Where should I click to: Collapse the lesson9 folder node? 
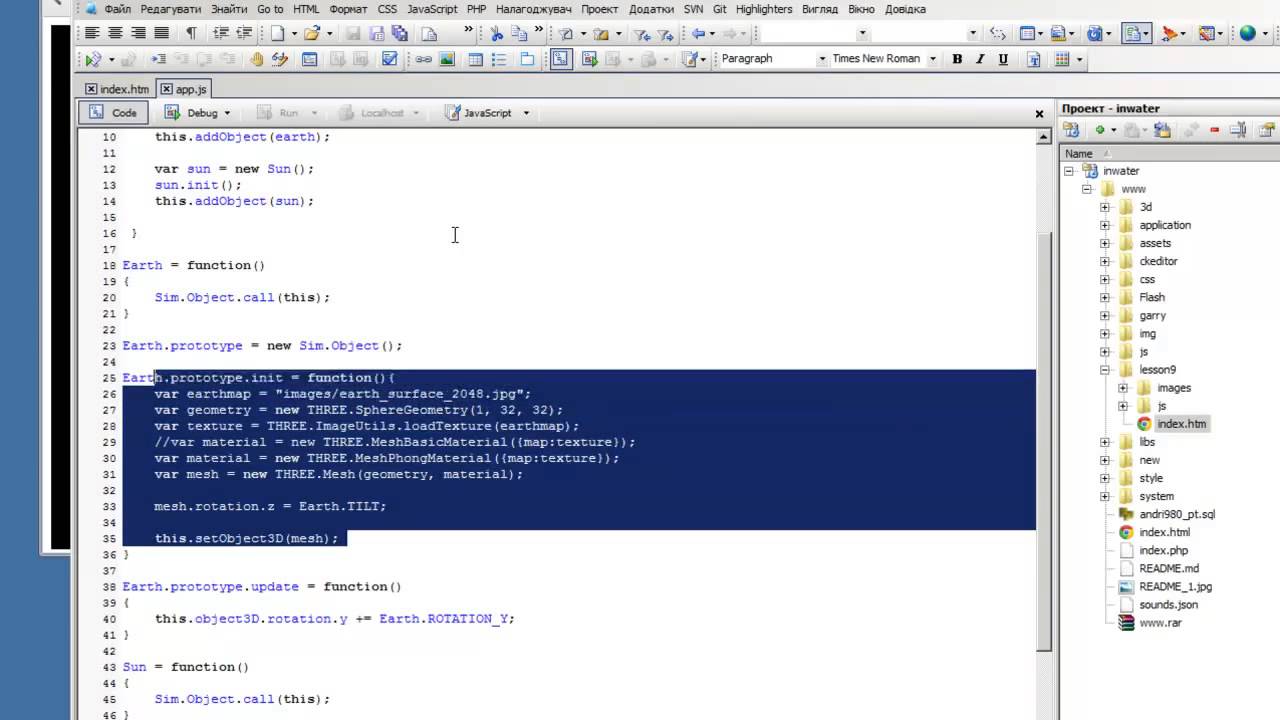click(1104, 370)
